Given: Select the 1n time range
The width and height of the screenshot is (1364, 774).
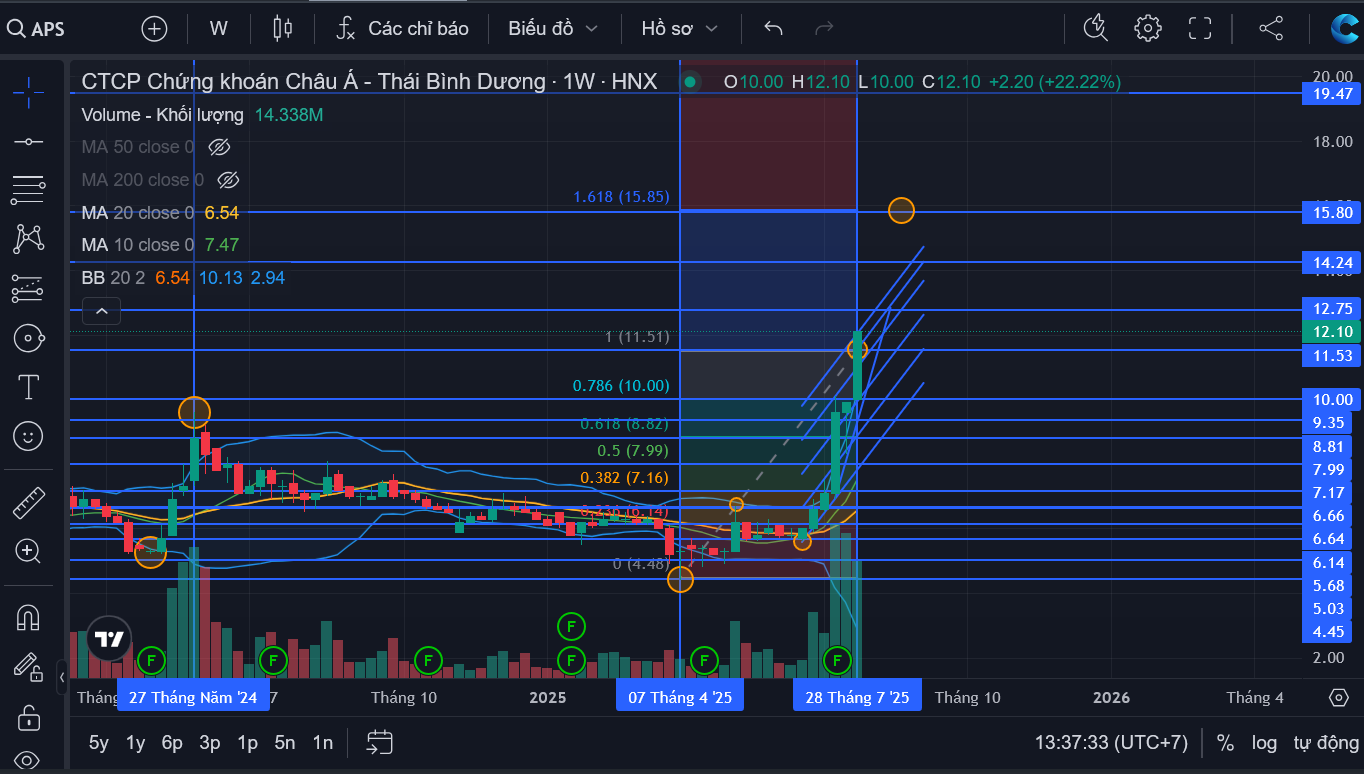Looking at the screenshot, I should coord(322,743).
